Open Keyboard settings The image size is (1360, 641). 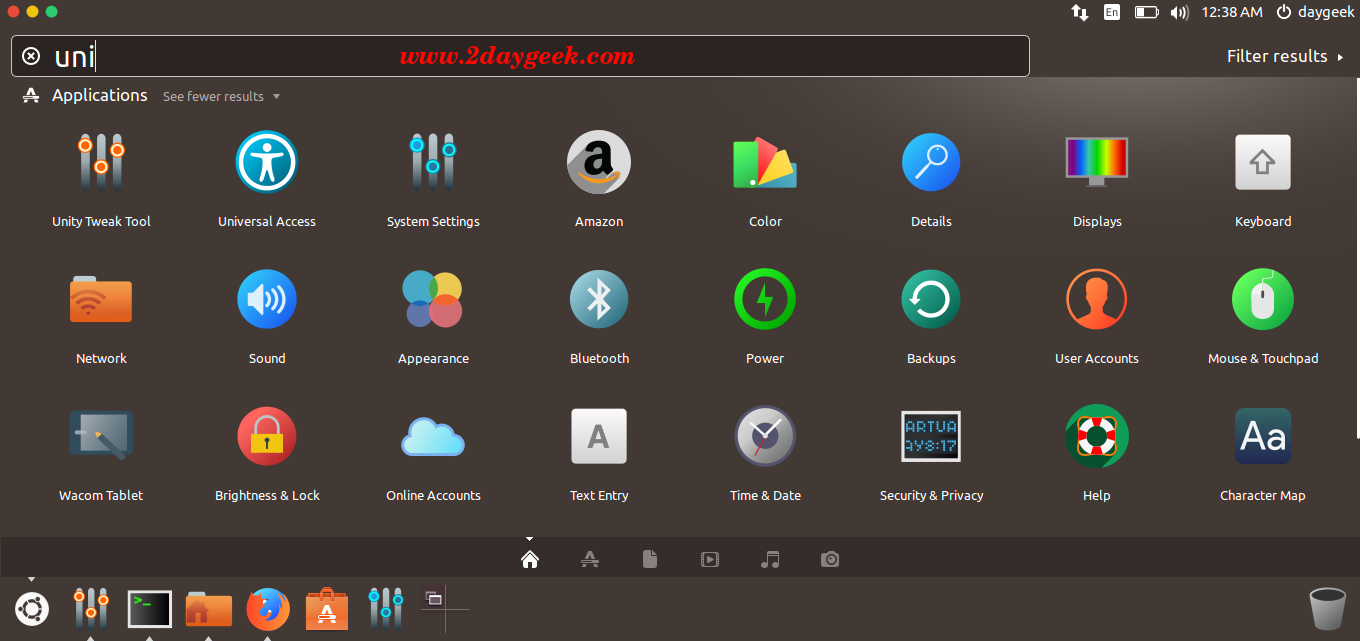[1263, 162]
